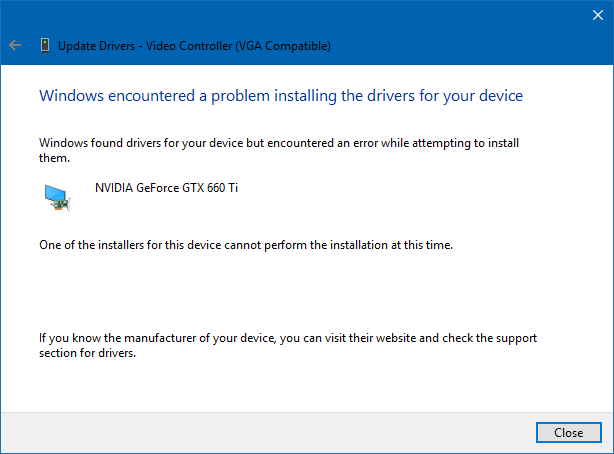The width and height of the screenshot is (614, 454).
Task: Click the 'section for drivers.' line
Action: click(x=87, y=353)
